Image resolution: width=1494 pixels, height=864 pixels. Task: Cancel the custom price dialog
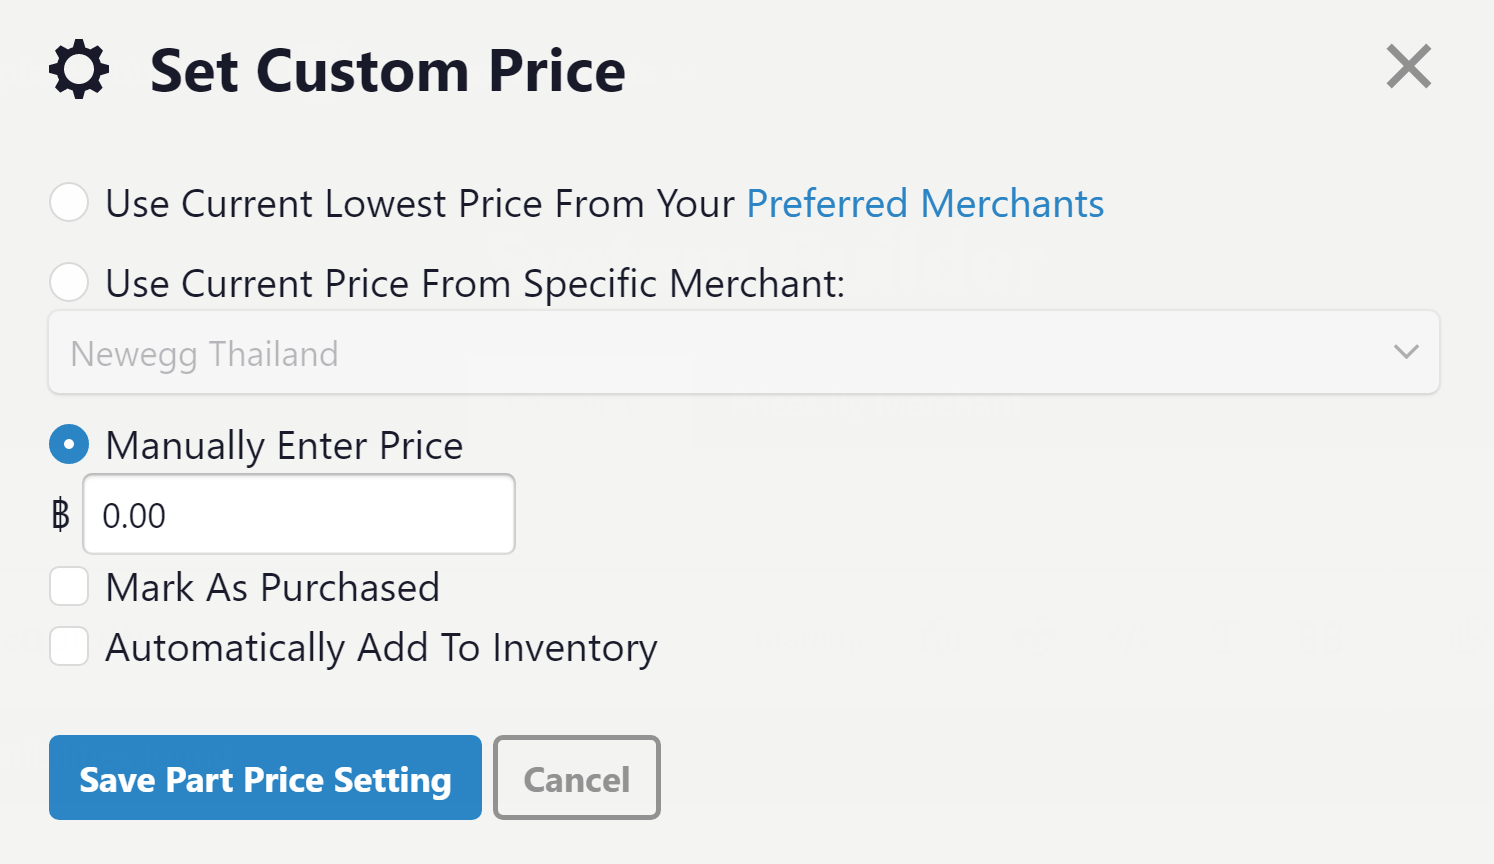coord(577,778)
